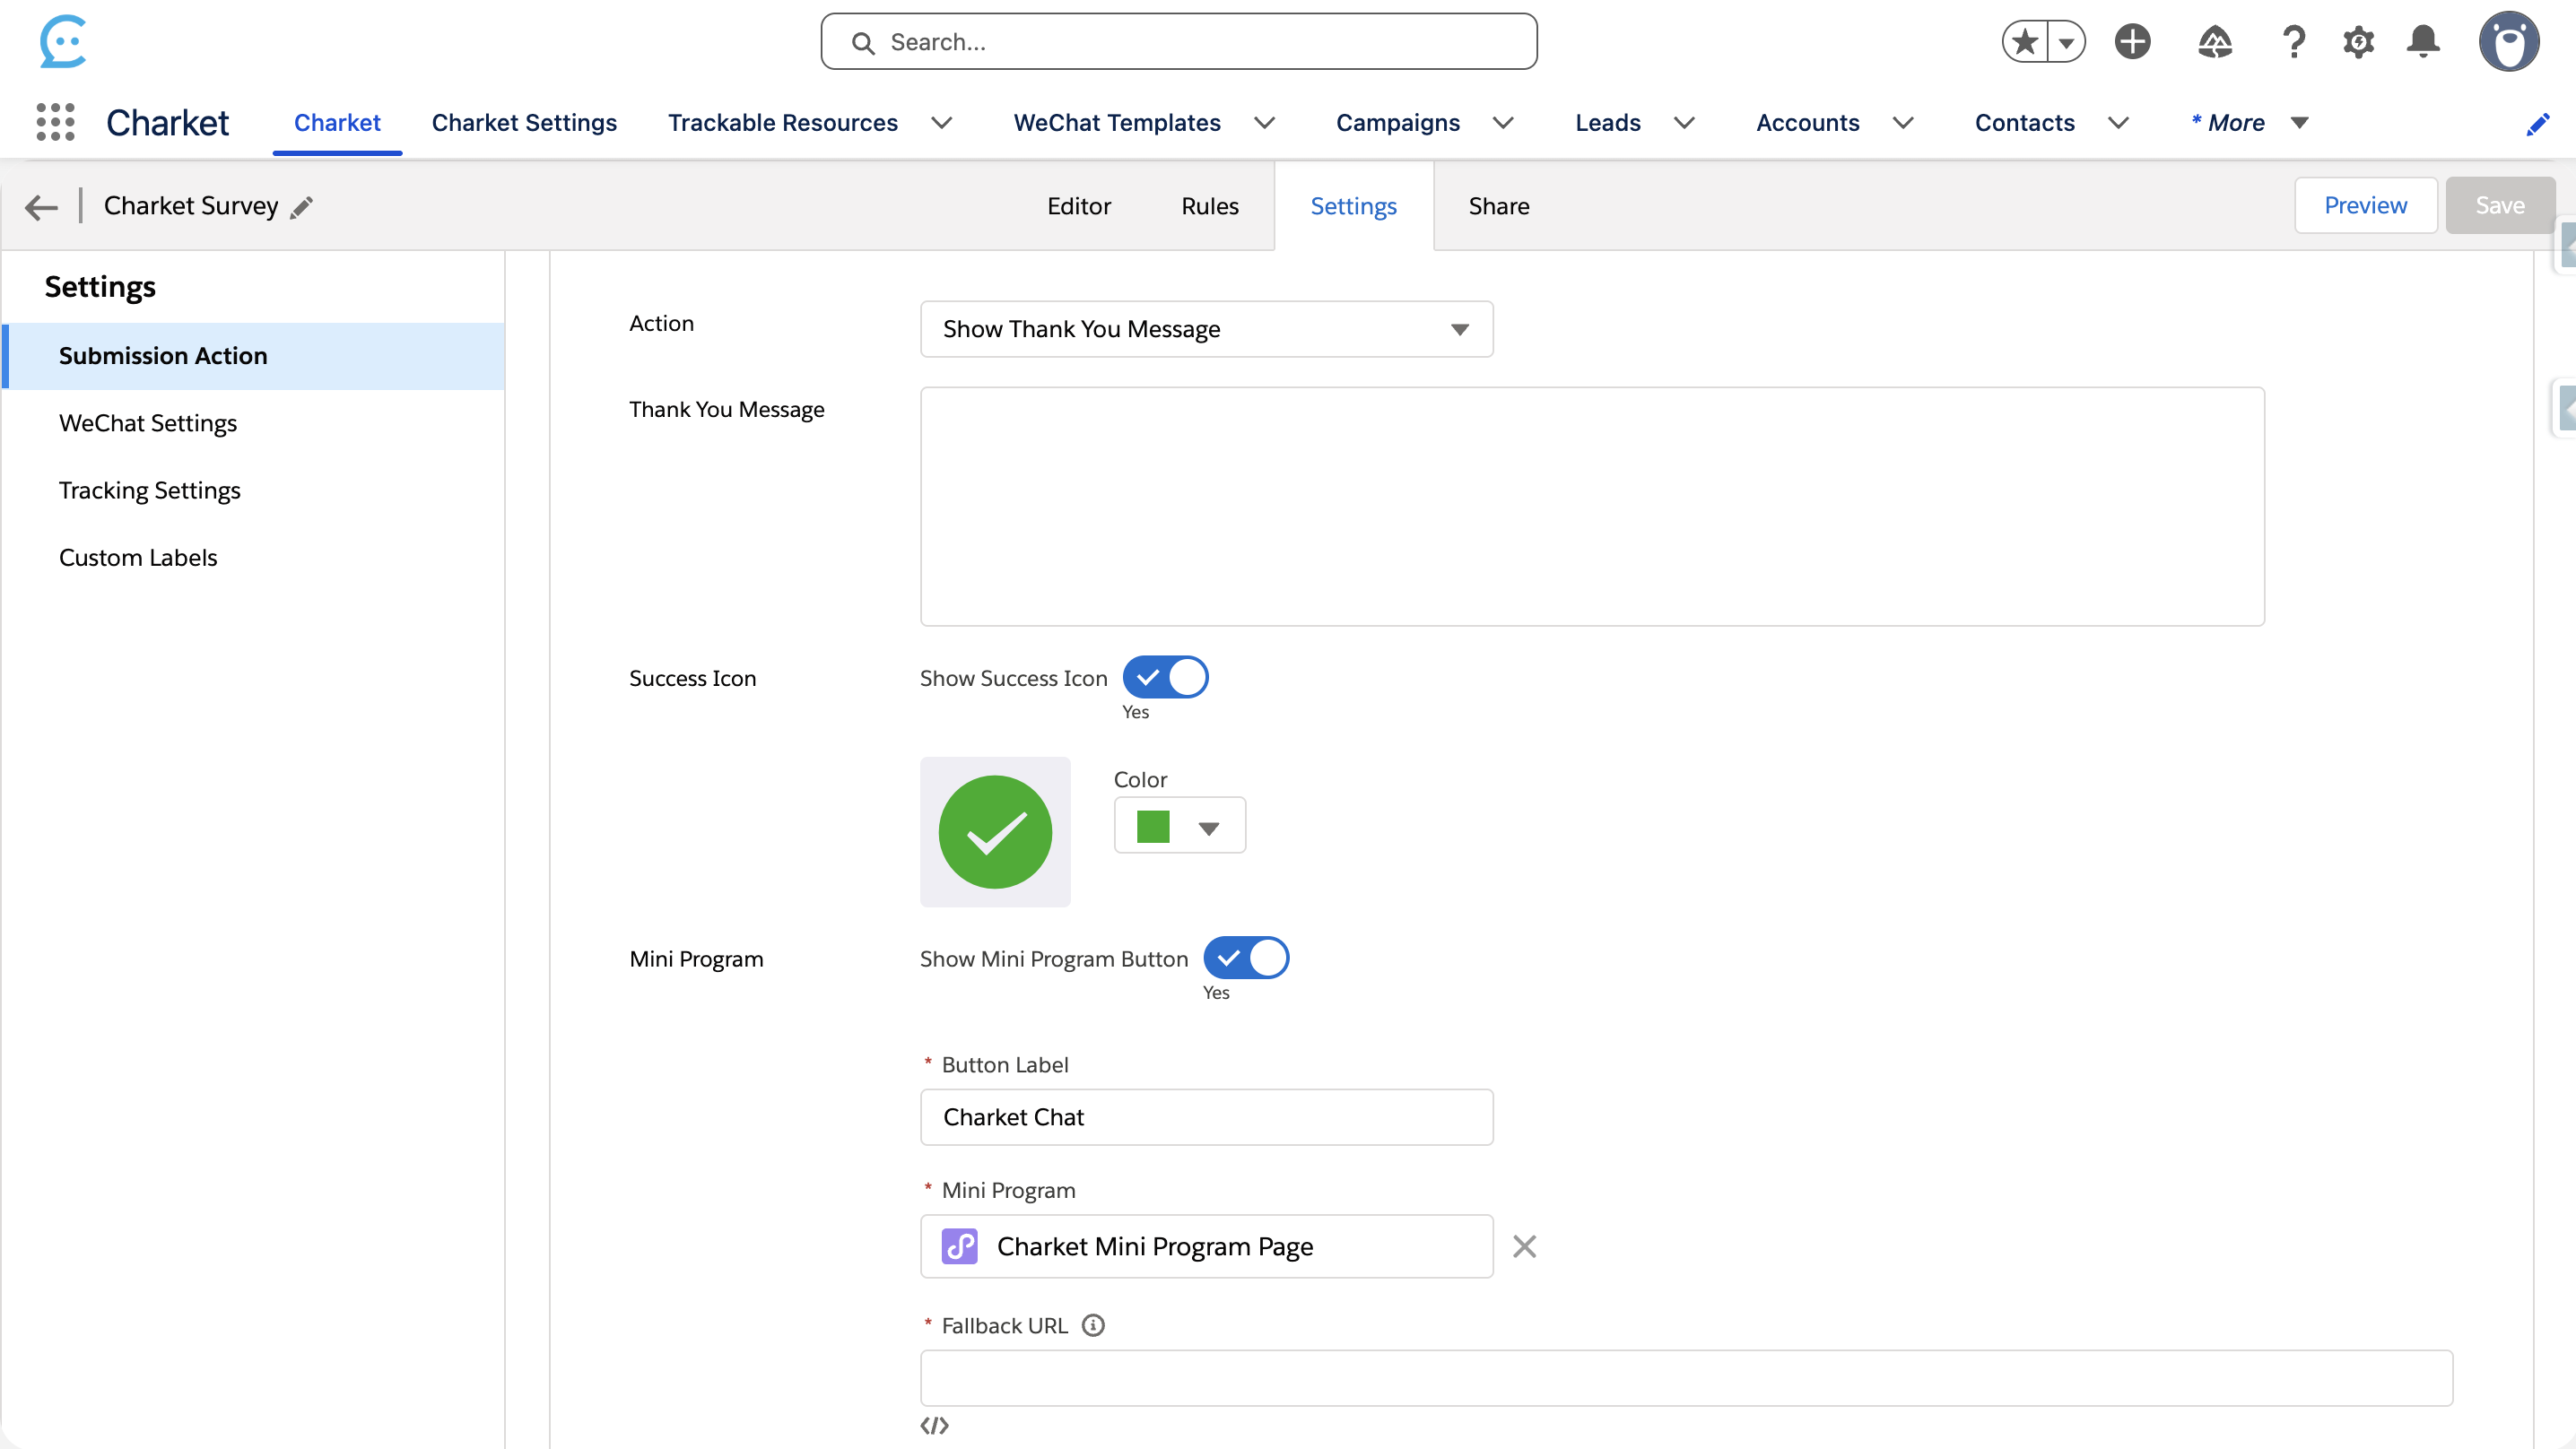
Task: Expand the Contacts menu chevron
Action: click(2118, 123)
